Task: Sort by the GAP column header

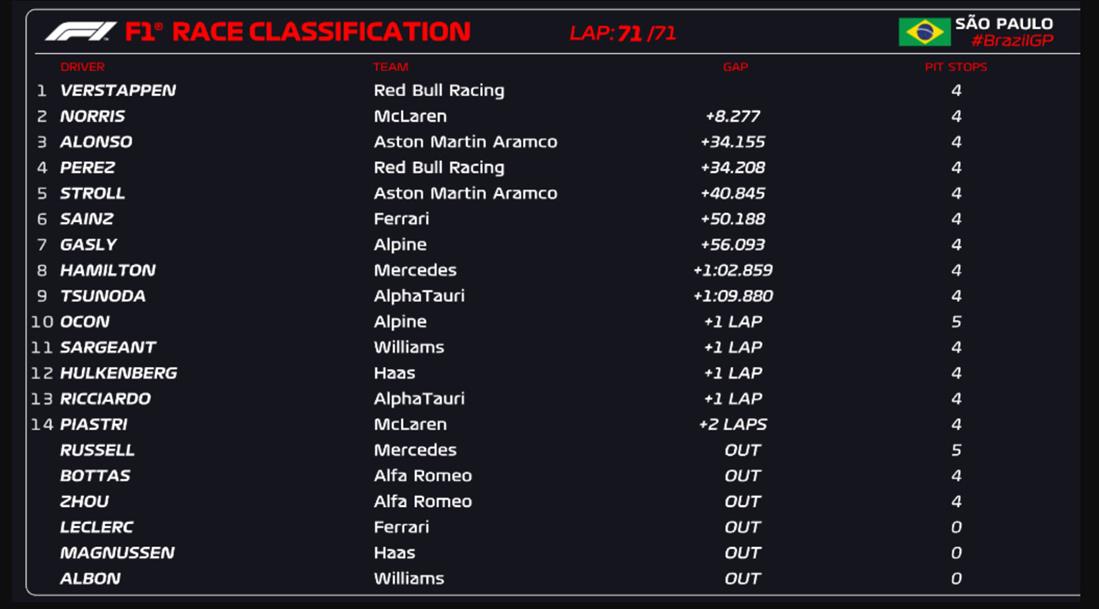Action: (x=735, y=67)
